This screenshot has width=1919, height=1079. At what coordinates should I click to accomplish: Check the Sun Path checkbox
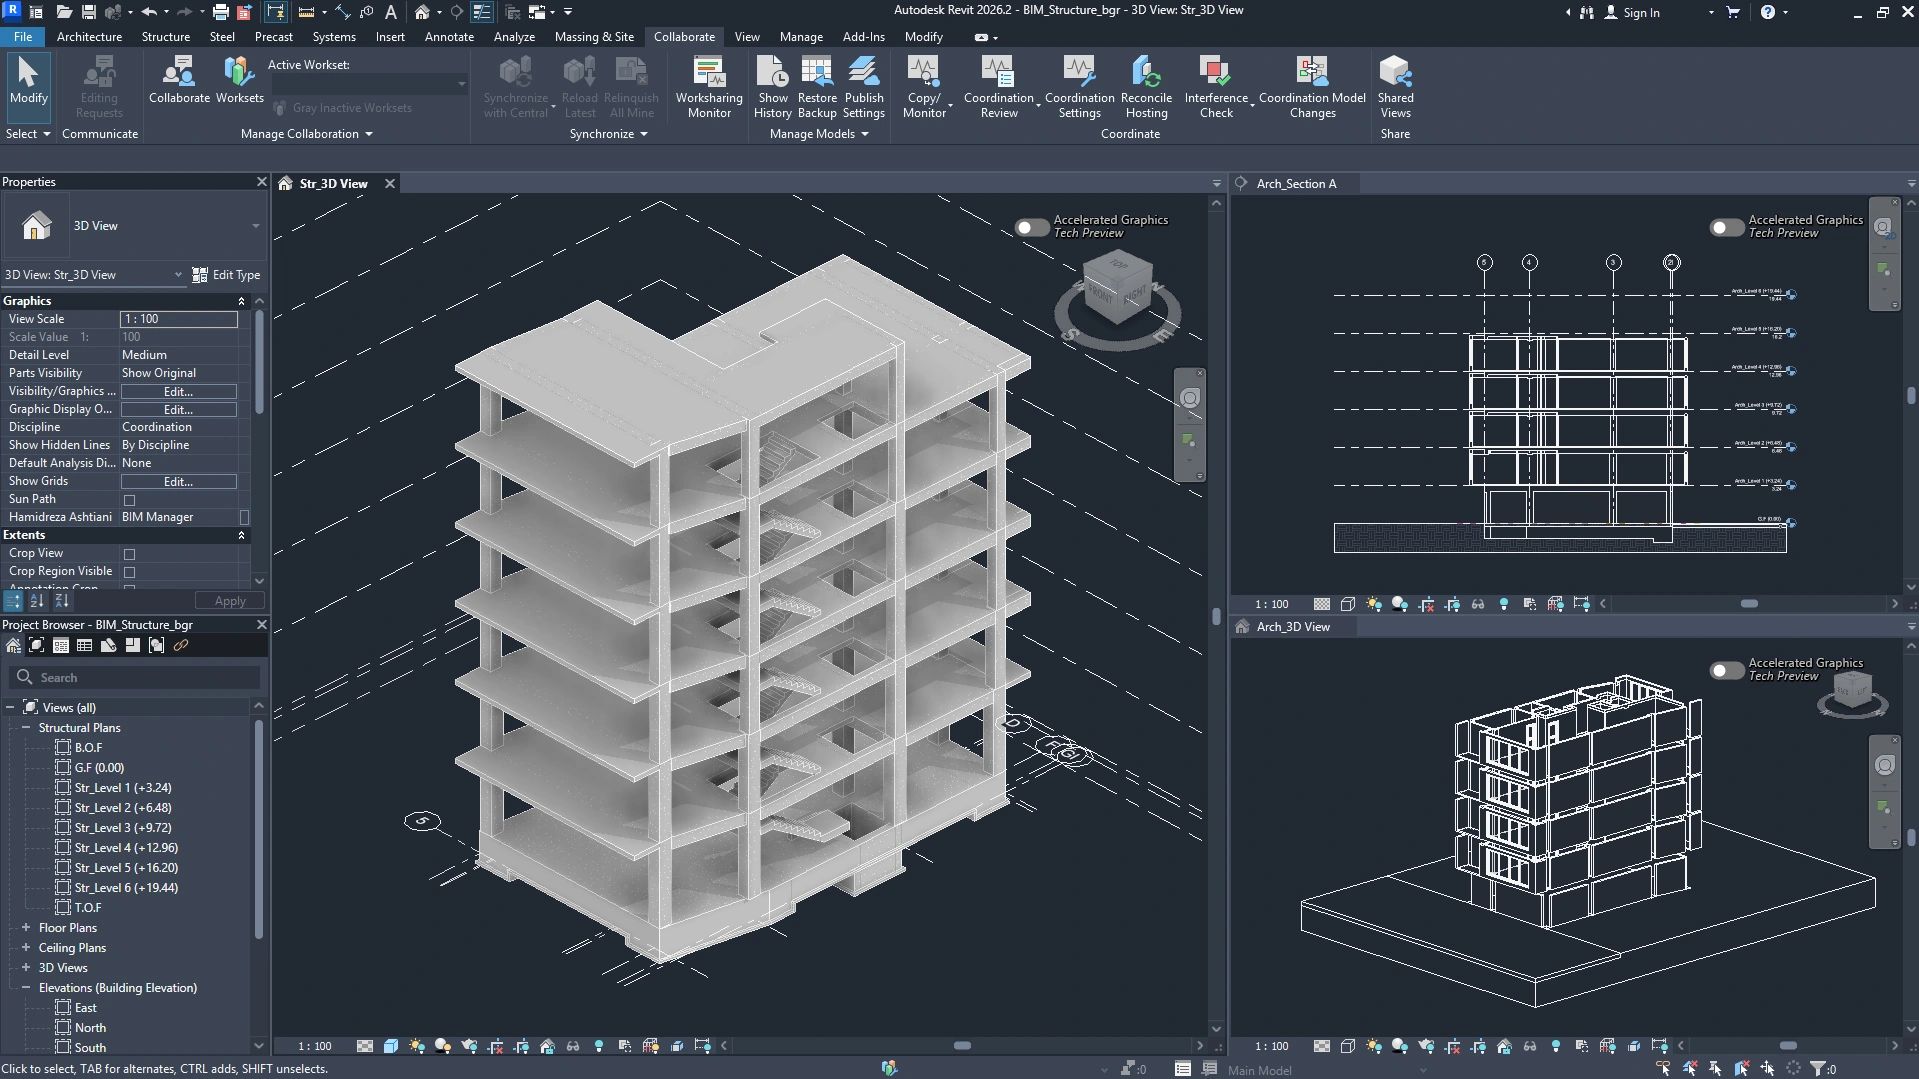pyautogui.click(x=129, y=500)
